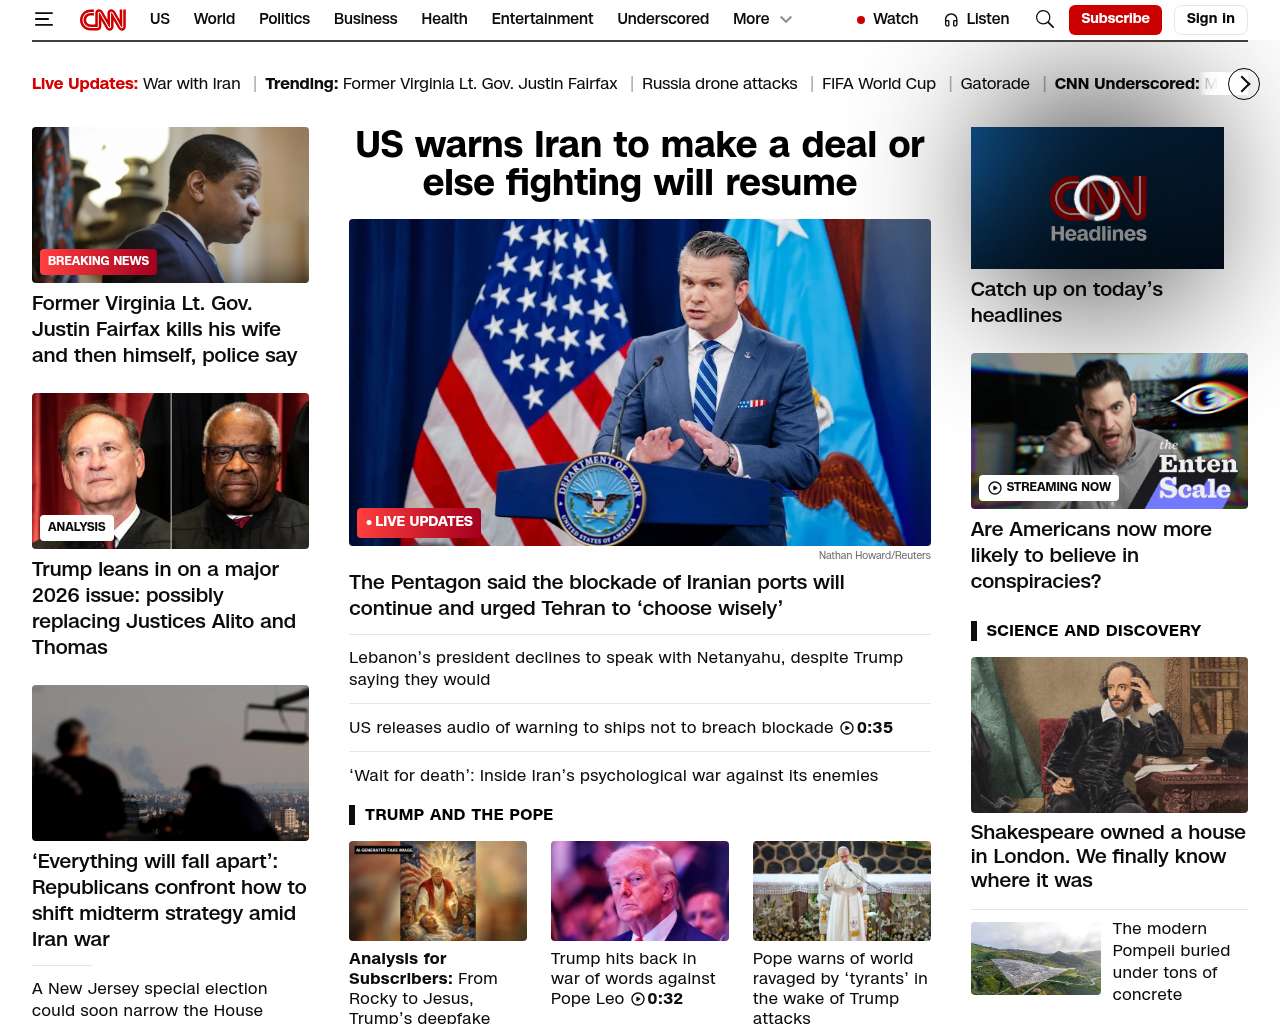The width and height of the screenshot is (1280, 1024).
Task: Click the Listen headphones icon
Action: tap(951, 20)
